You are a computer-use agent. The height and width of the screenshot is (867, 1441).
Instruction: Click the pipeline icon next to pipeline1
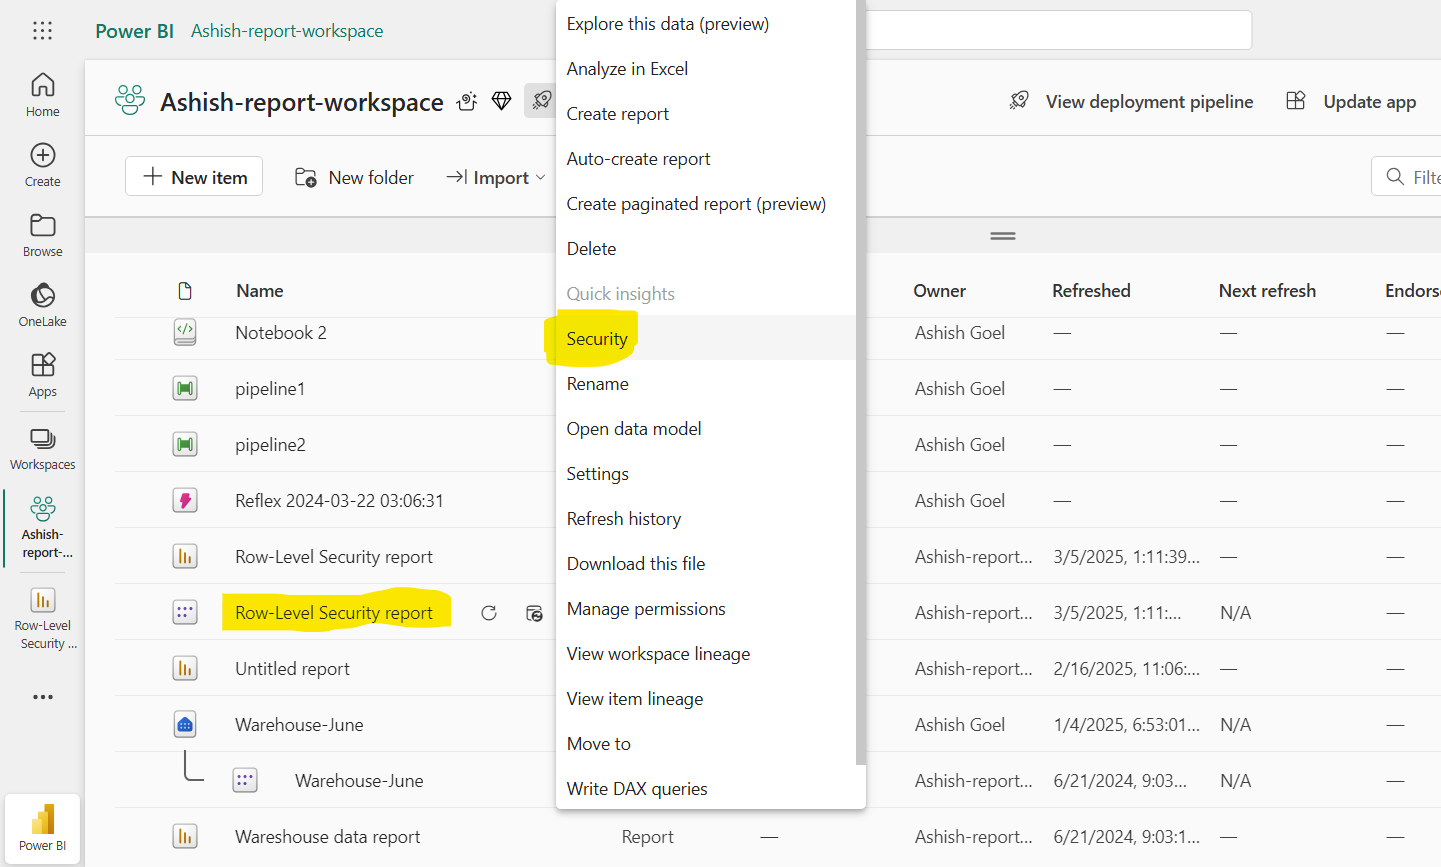coord(185,388)
